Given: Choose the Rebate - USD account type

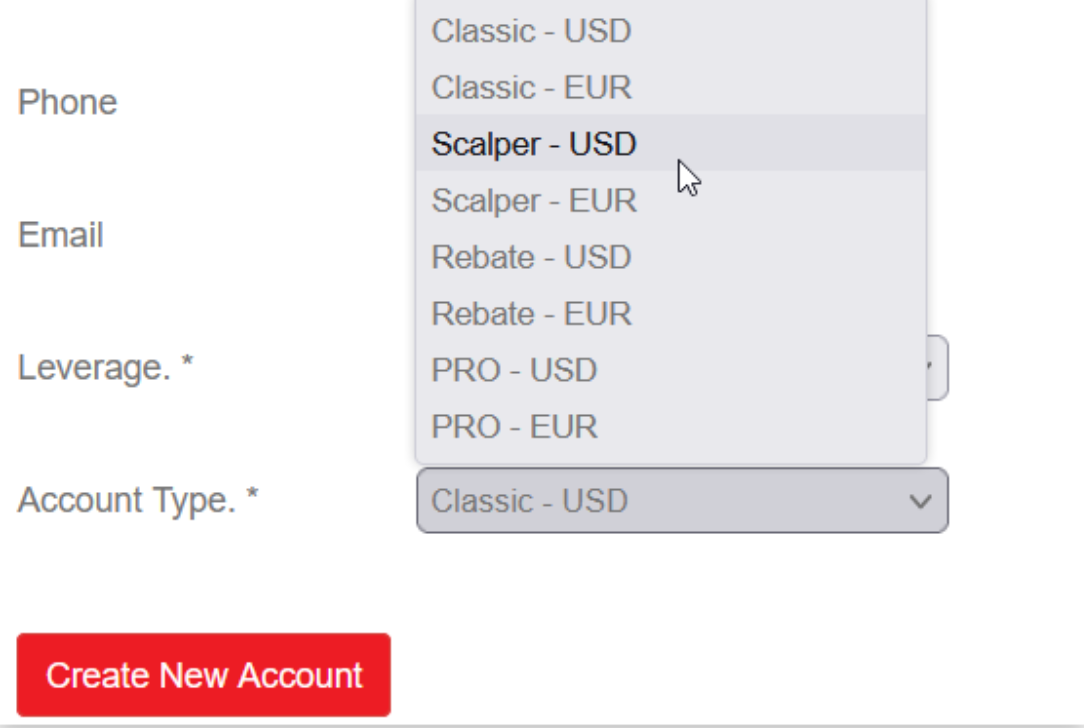Looking at the screenshot, I should [x=531, y=257].
